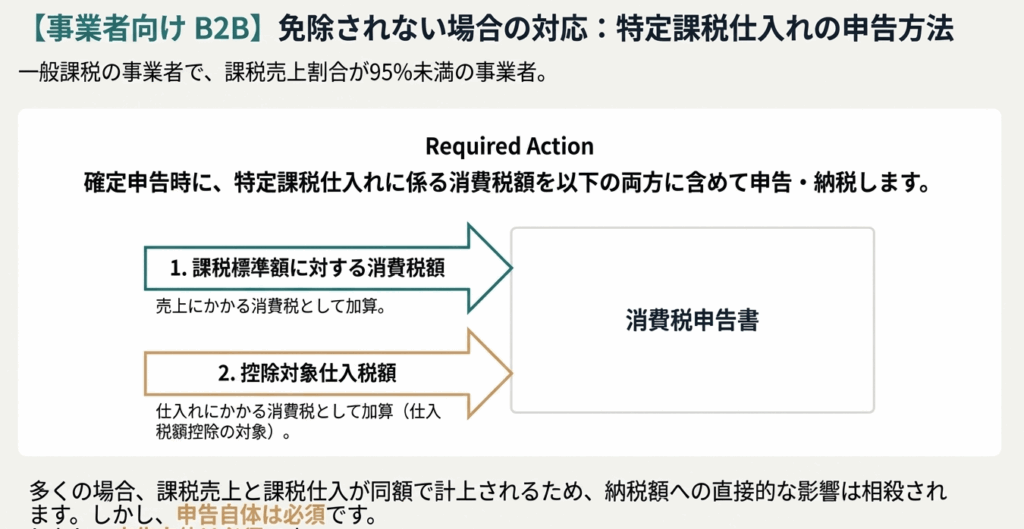
Task: Select the bold sentence beginning 確定申告時に
Action: point(509,184)
